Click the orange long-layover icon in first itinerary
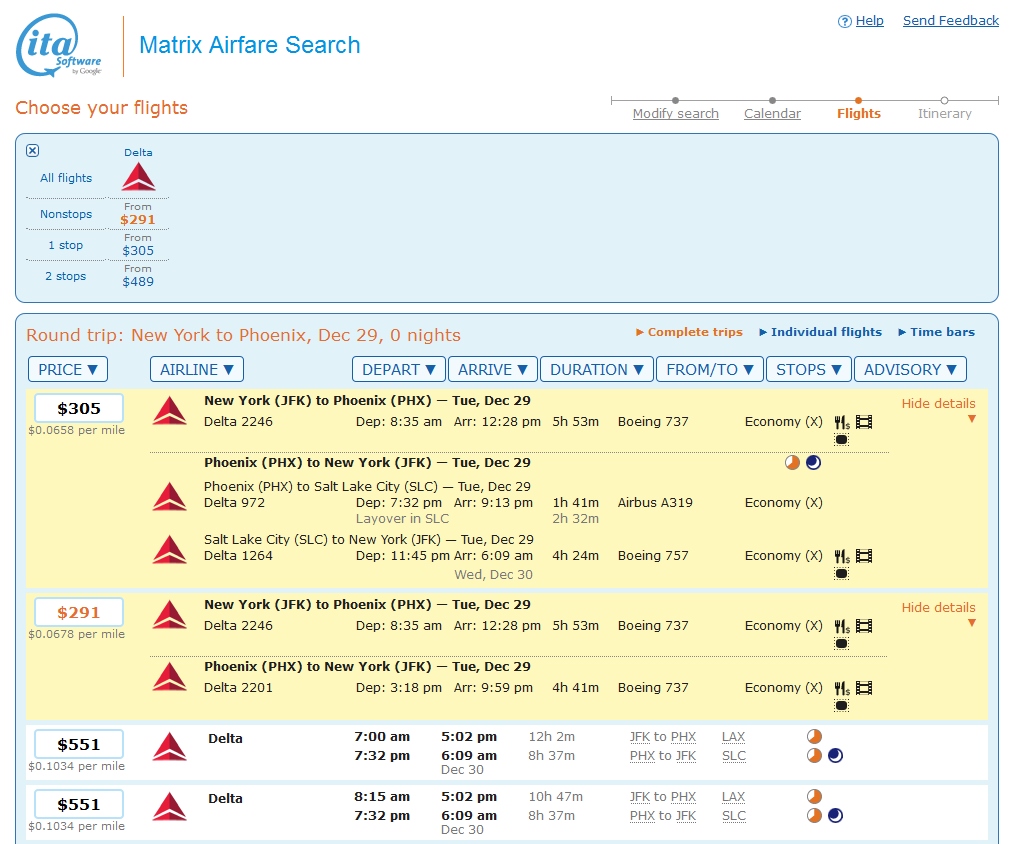Viewport: 1025px width, 844px height. pyautogui.click(x=792, y=463)
